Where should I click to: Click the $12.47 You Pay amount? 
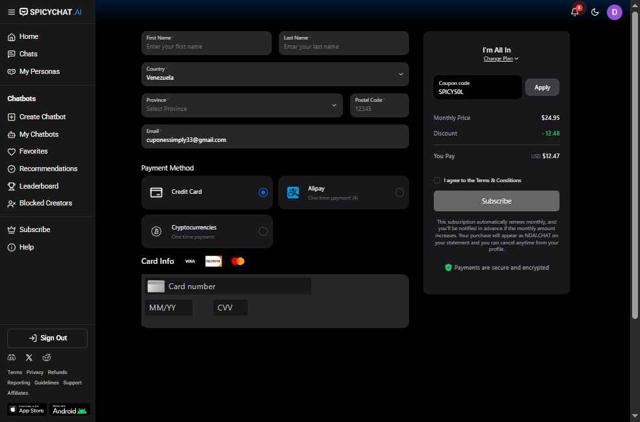pyautogui.click(x=551, y=156)
